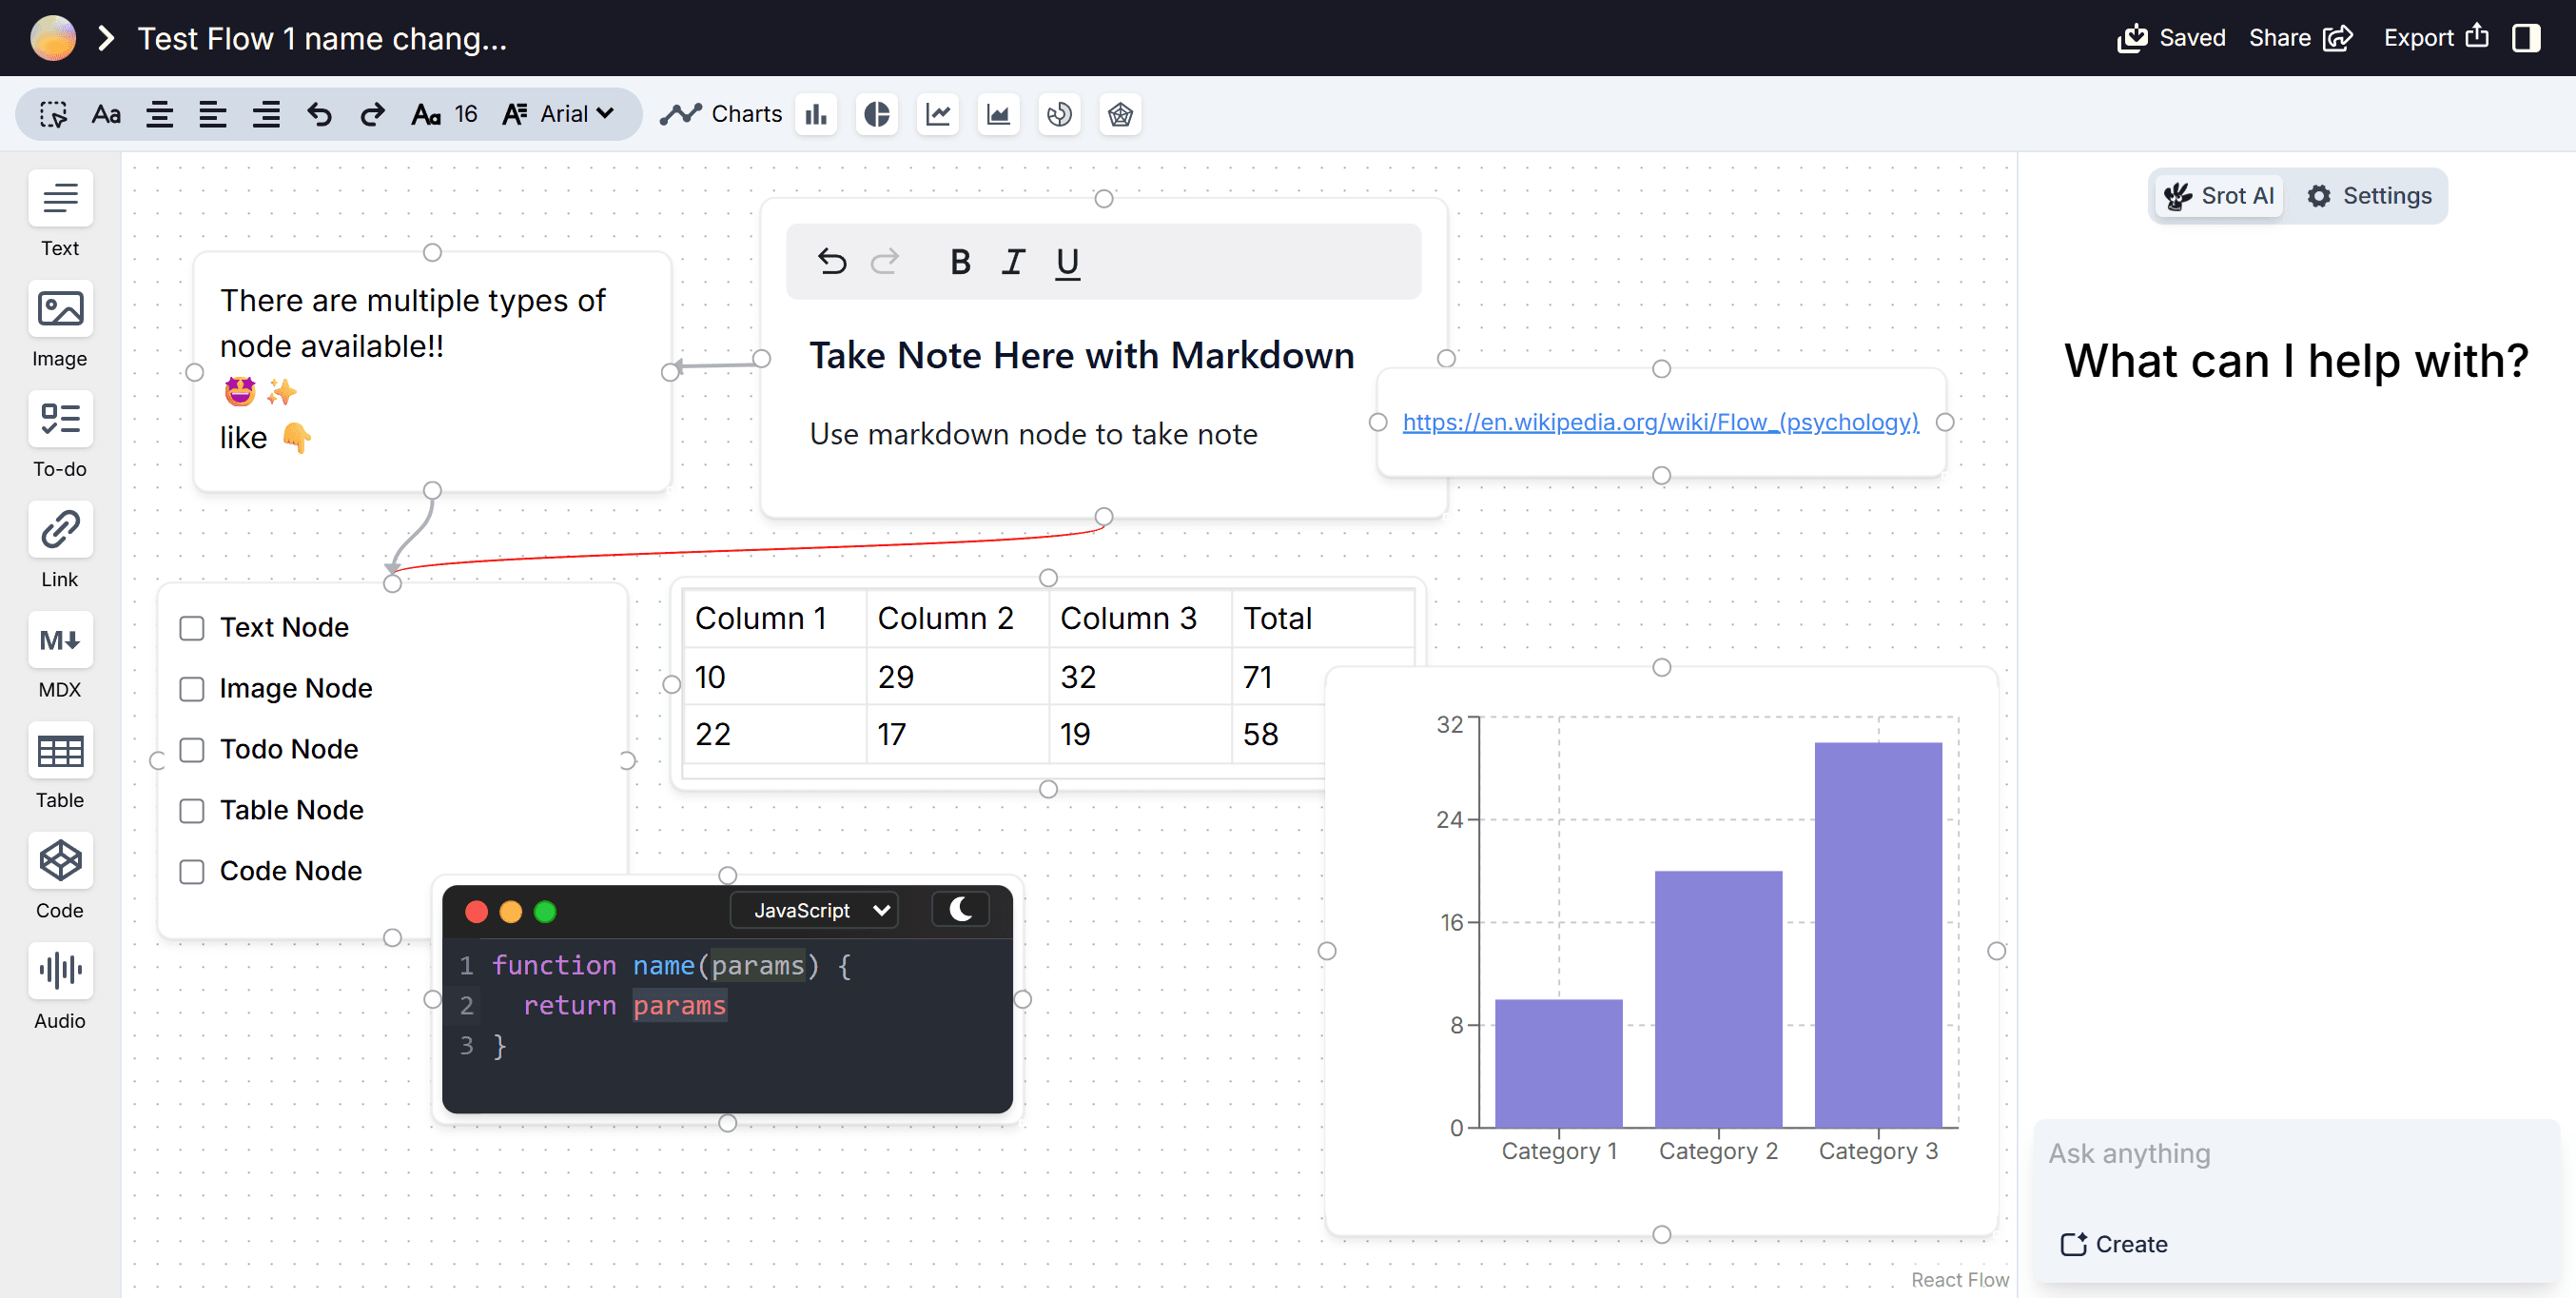Align text left in toolbar

pos(213,114)
